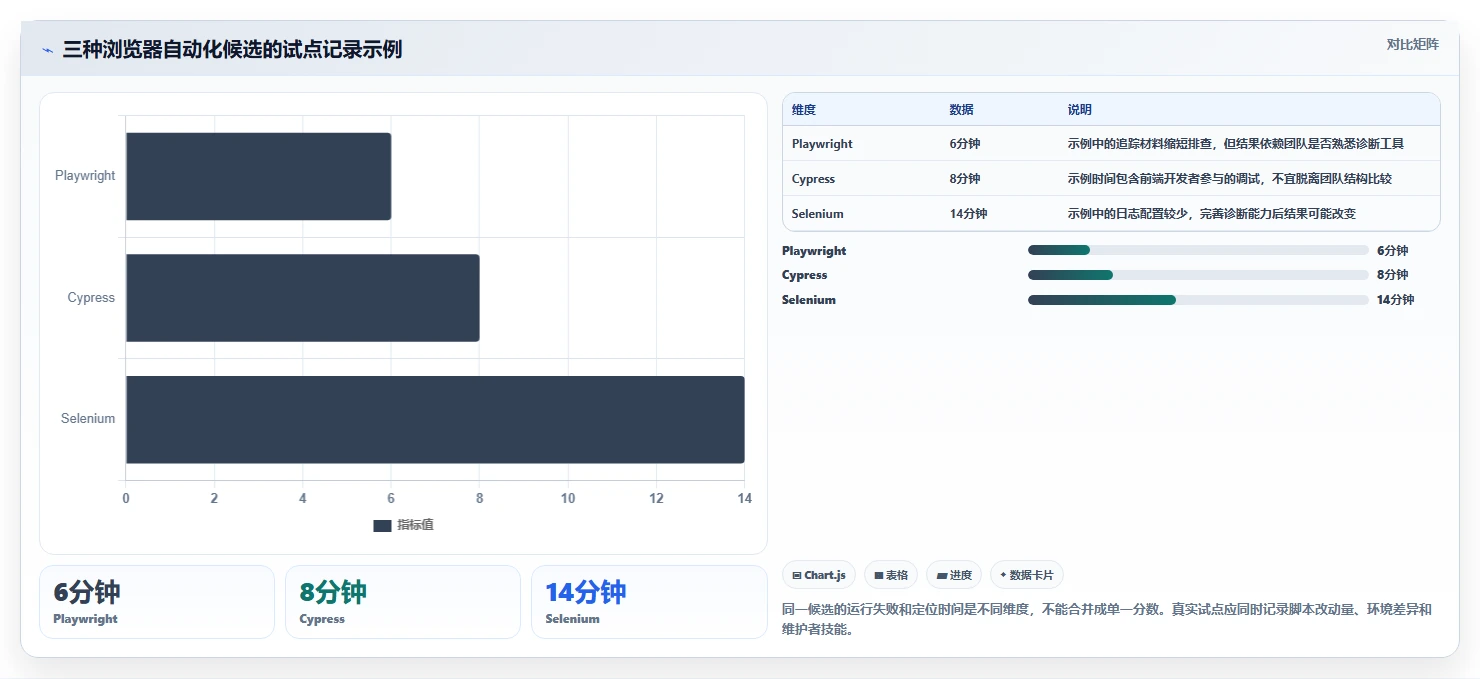Screen dimensions: 1480x679
Task: Click the description starting 示例时间包含前端
Action: [1230, 179]
